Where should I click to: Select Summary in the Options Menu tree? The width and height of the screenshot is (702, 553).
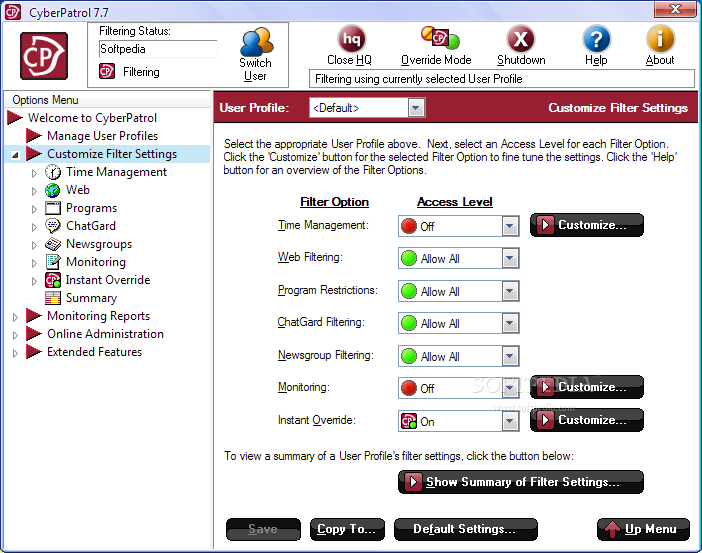(91, 298)
